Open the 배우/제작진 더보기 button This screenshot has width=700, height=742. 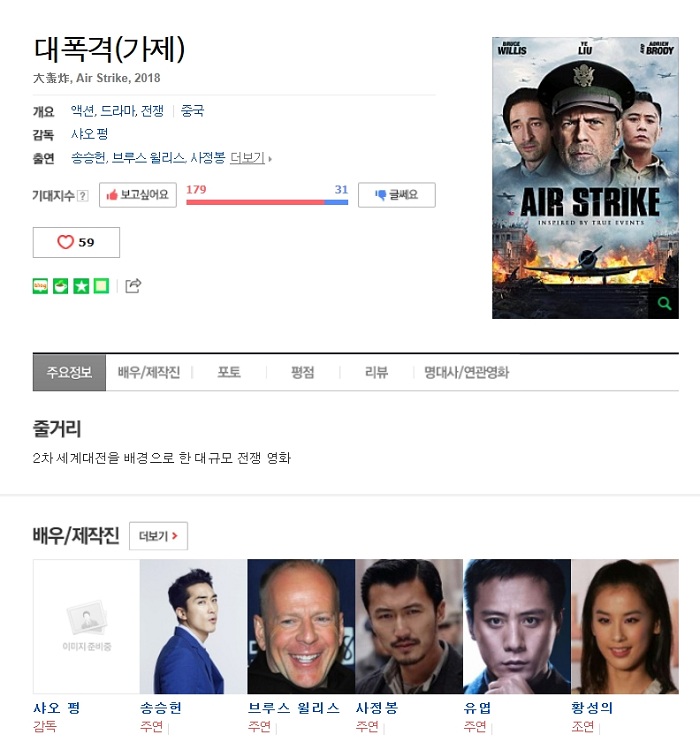point(159,536)
